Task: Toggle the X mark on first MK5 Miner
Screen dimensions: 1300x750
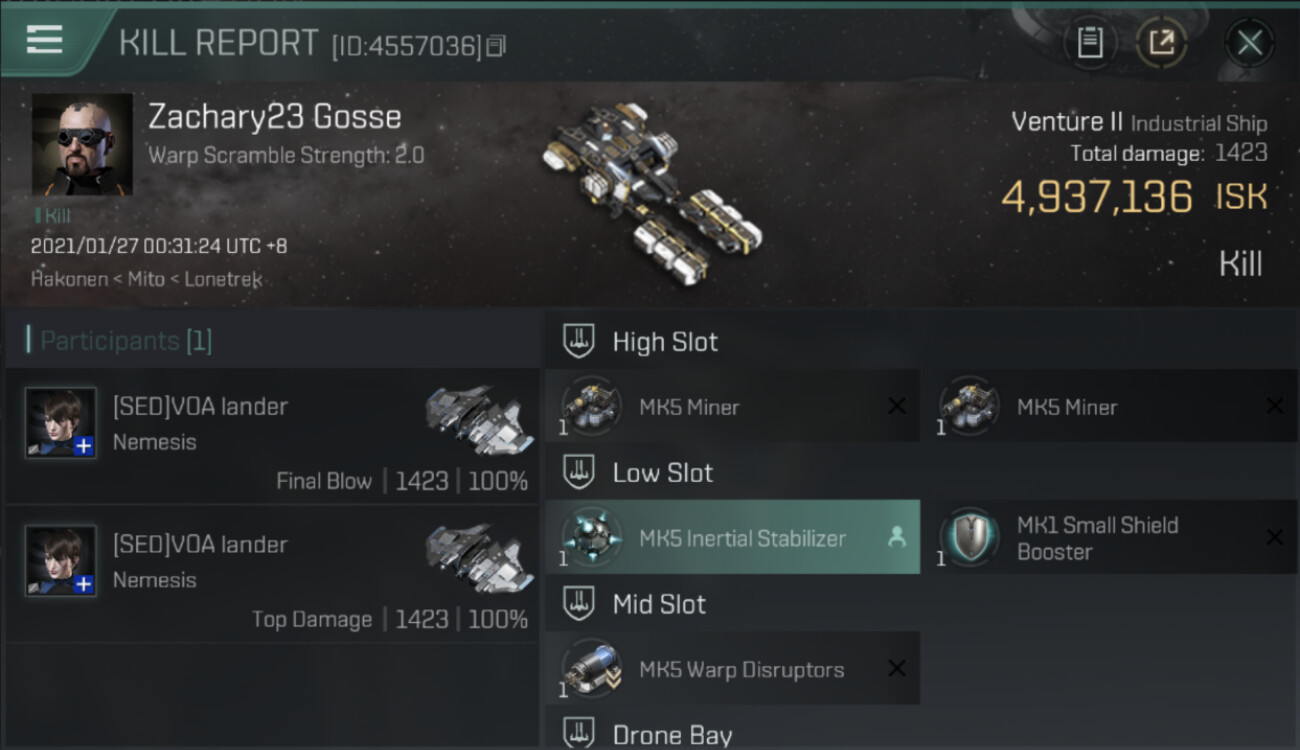Action: [897, 406]
